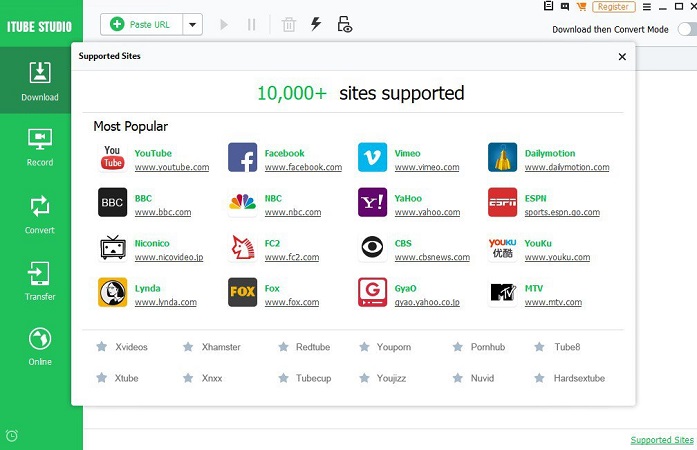This screenshot has width=697, height=450.
Task: Click the MTV logo icon
Action: click(502, 292)
